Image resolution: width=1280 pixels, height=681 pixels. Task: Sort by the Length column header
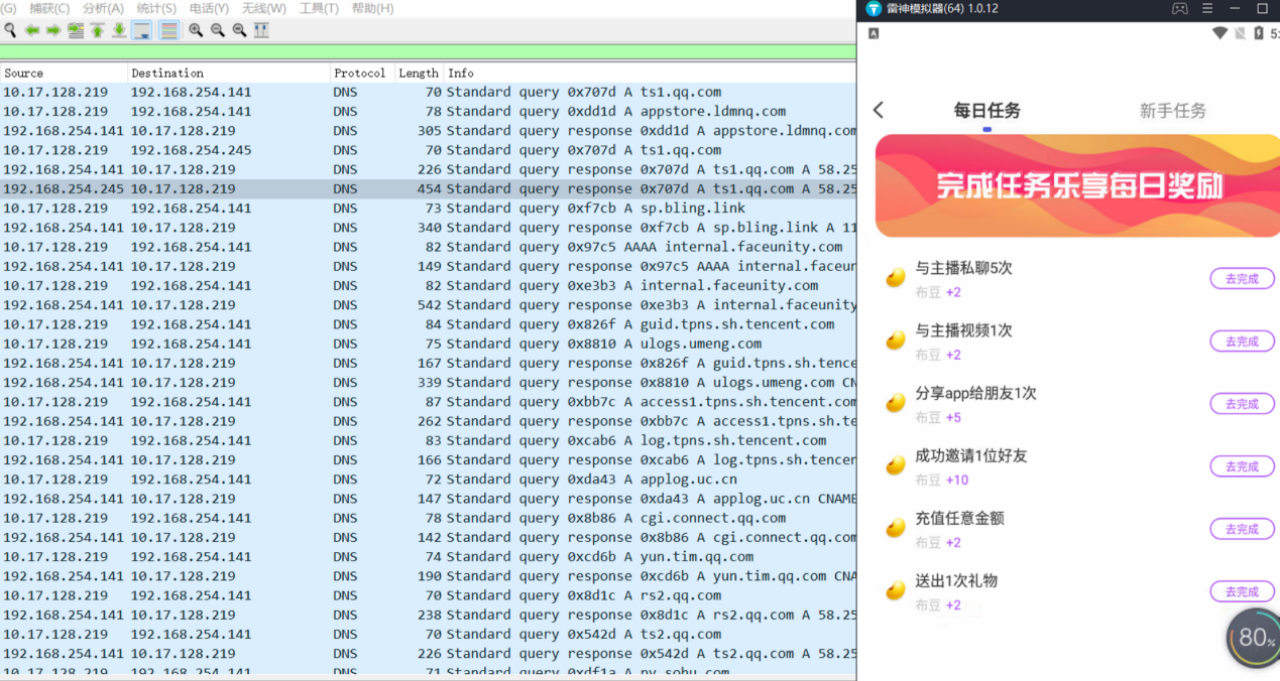click(418, 73)
